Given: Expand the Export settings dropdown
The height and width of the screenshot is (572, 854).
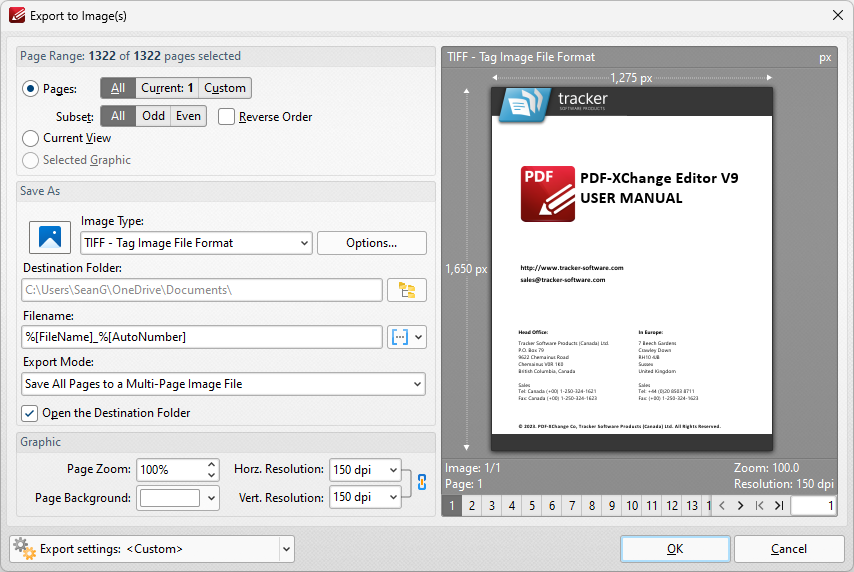Looking at the screenshot, I should click(286, 549).
